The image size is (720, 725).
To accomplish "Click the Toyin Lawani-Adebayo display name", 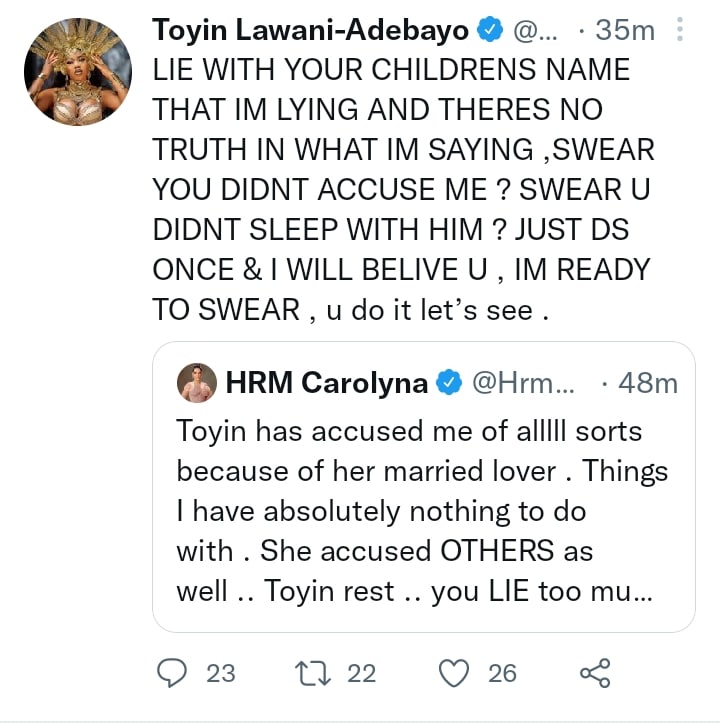I will pos(312,31).
